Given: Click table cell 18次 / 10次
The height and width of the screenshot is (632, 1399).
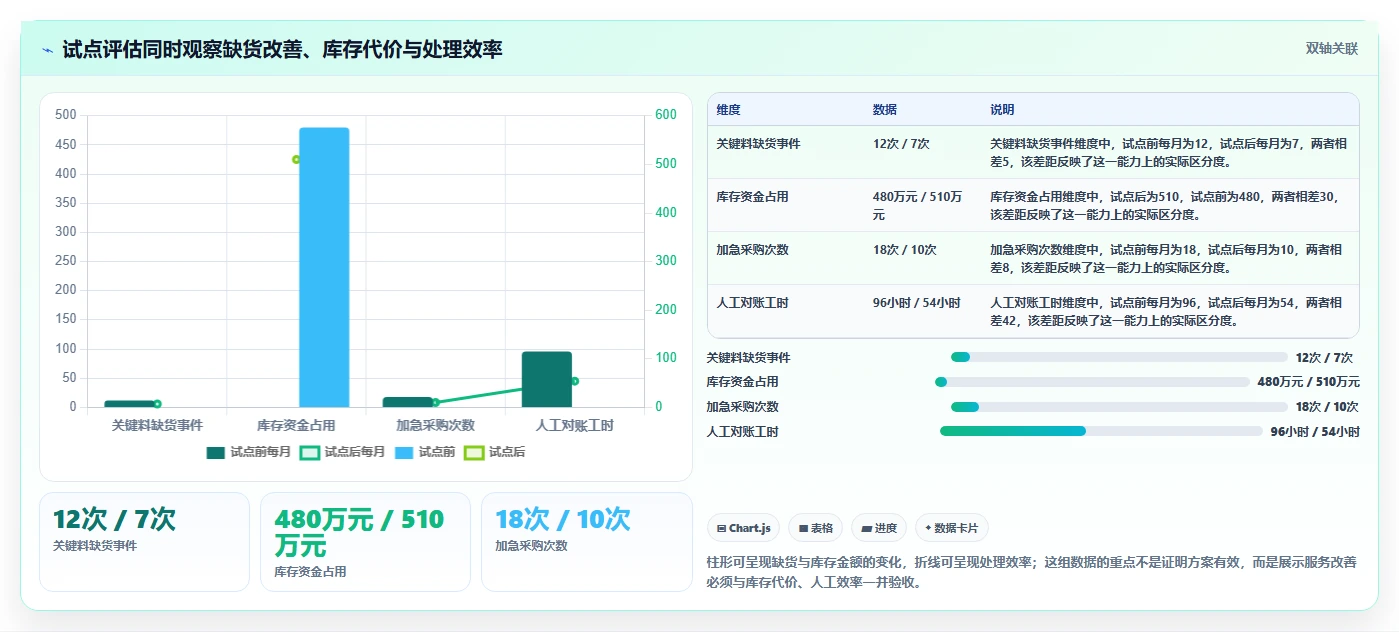Looking at the screenshot, I should coord(904,250).
